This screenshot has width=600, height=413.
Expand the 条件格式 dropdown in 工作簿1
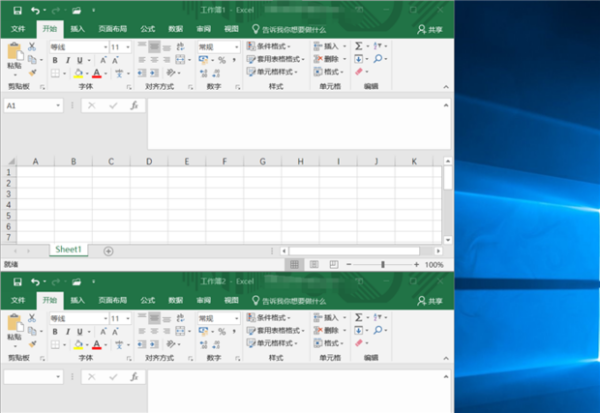pyautogui.click(x=298, y=47)
